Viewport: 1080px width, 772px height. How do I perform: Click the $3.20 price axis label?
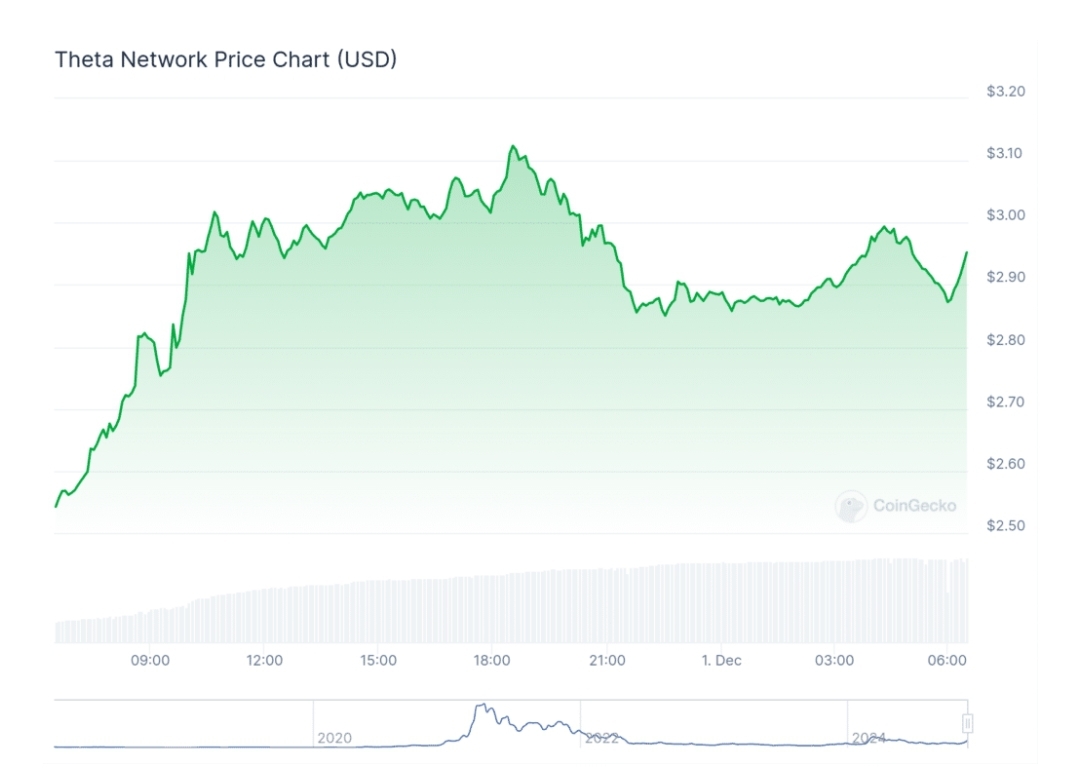(x=1006, y=92)
